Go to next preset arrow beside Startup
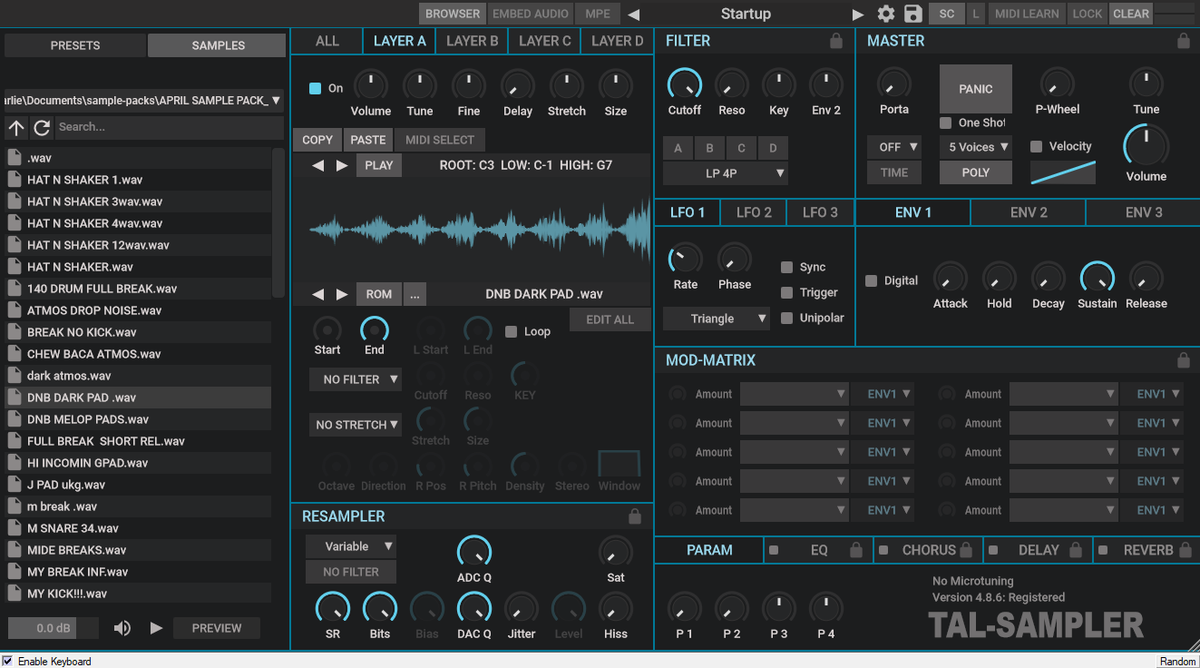This screenshot has height=668, width=1200. pos(857,14)
